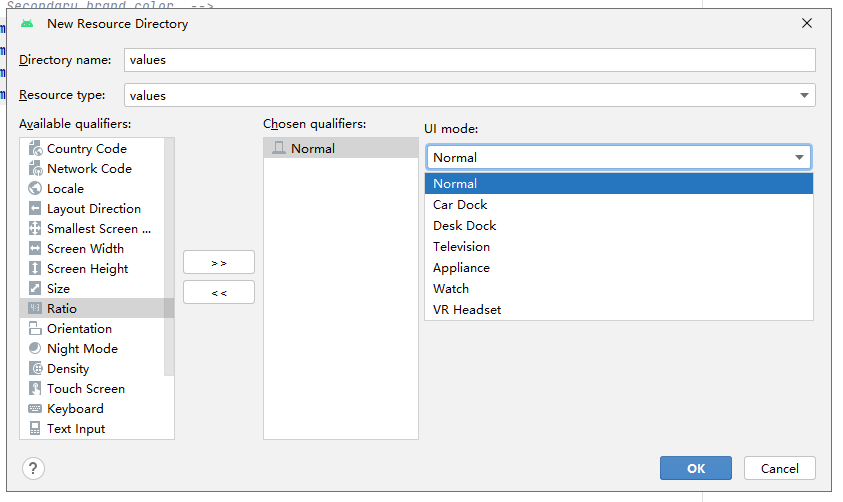The height and width of the screenshot is (502, 843).
Task: Choose Television UI mode
Action: tap(619, 246)
